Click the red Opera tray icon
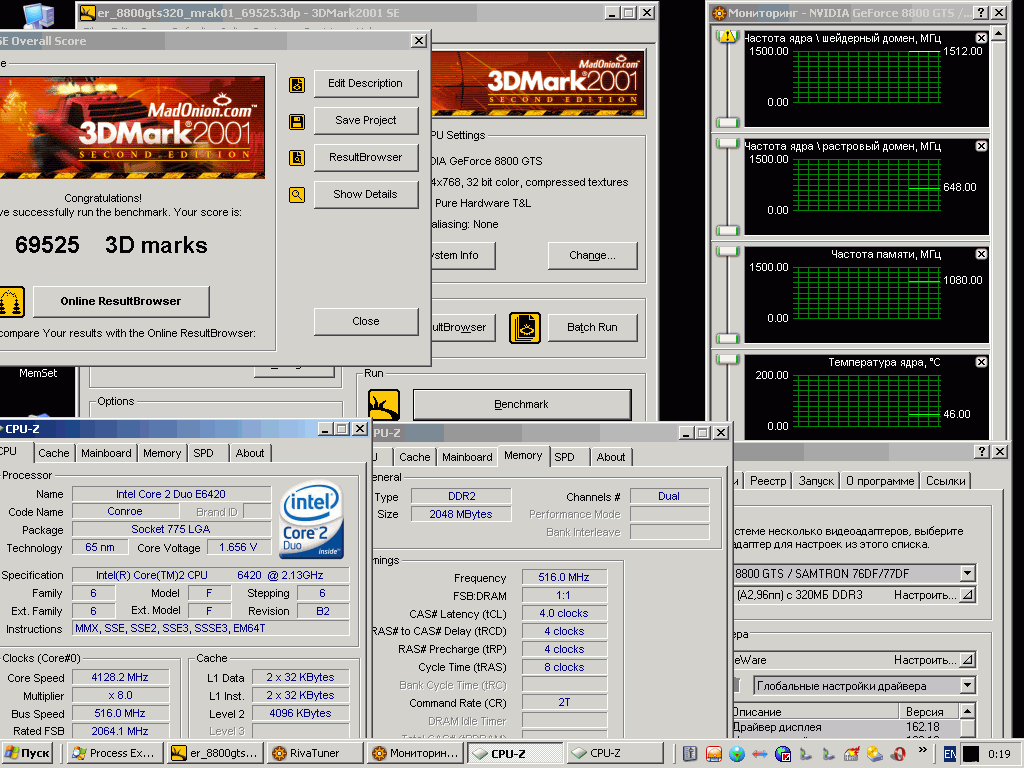This screenshot has height=768, width=1024. (x=898, y=754)
